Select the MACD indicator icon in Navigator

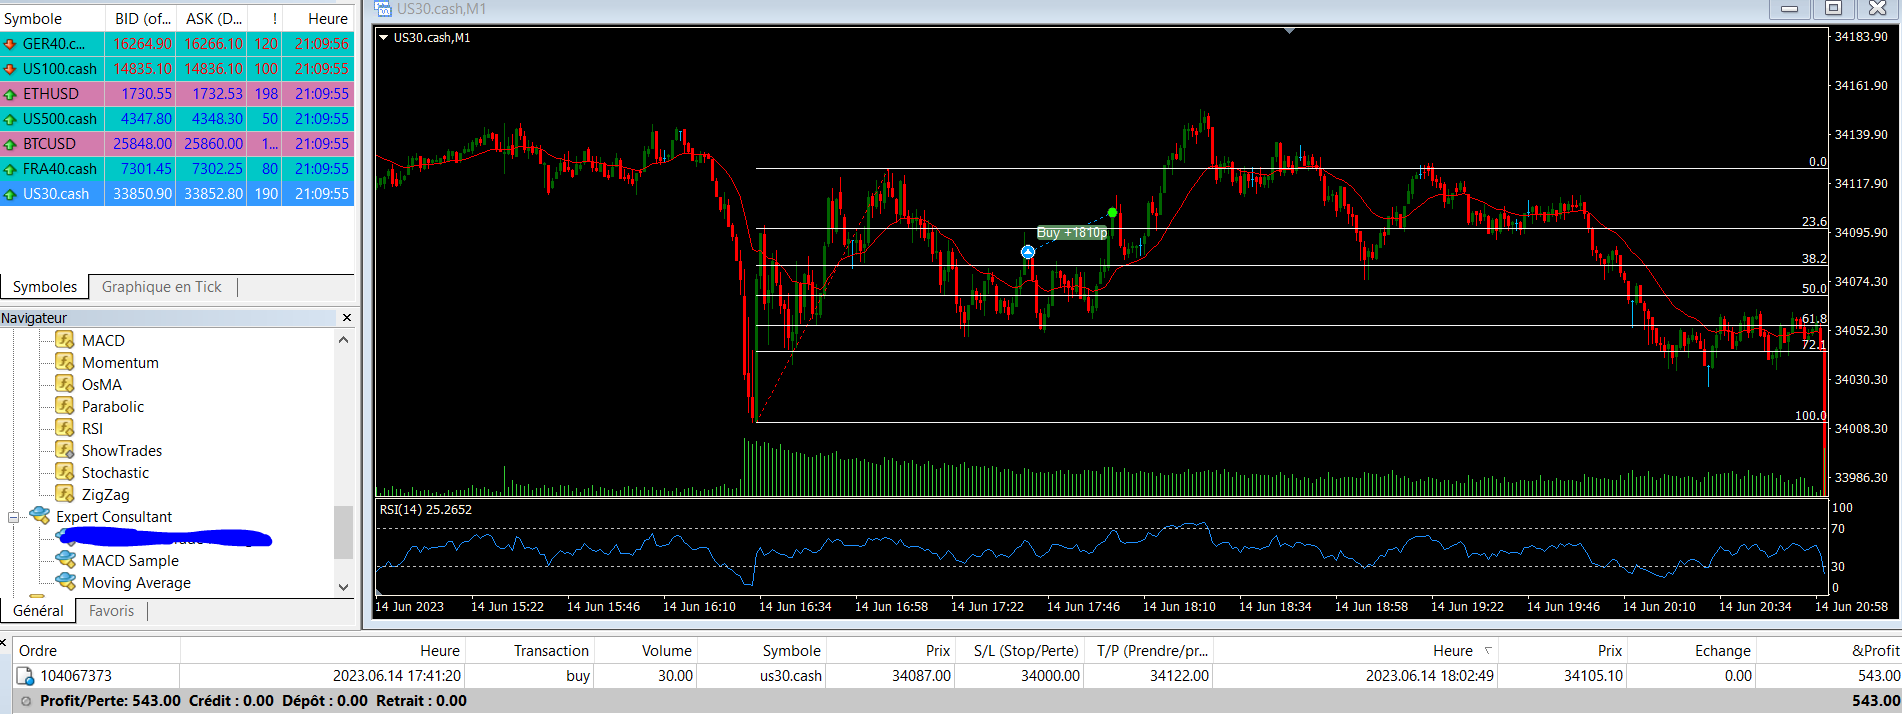(65, 340)
